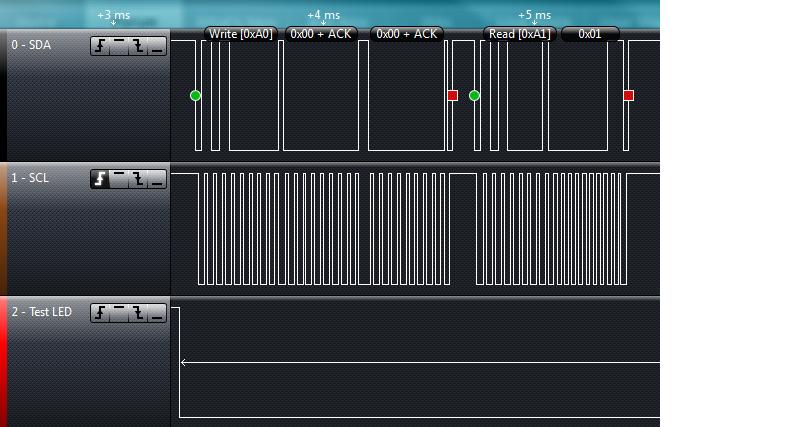This screenshot has width=785, height=427.
Task: Click the +4 ms time ruler marker
Action: (323, 16)
